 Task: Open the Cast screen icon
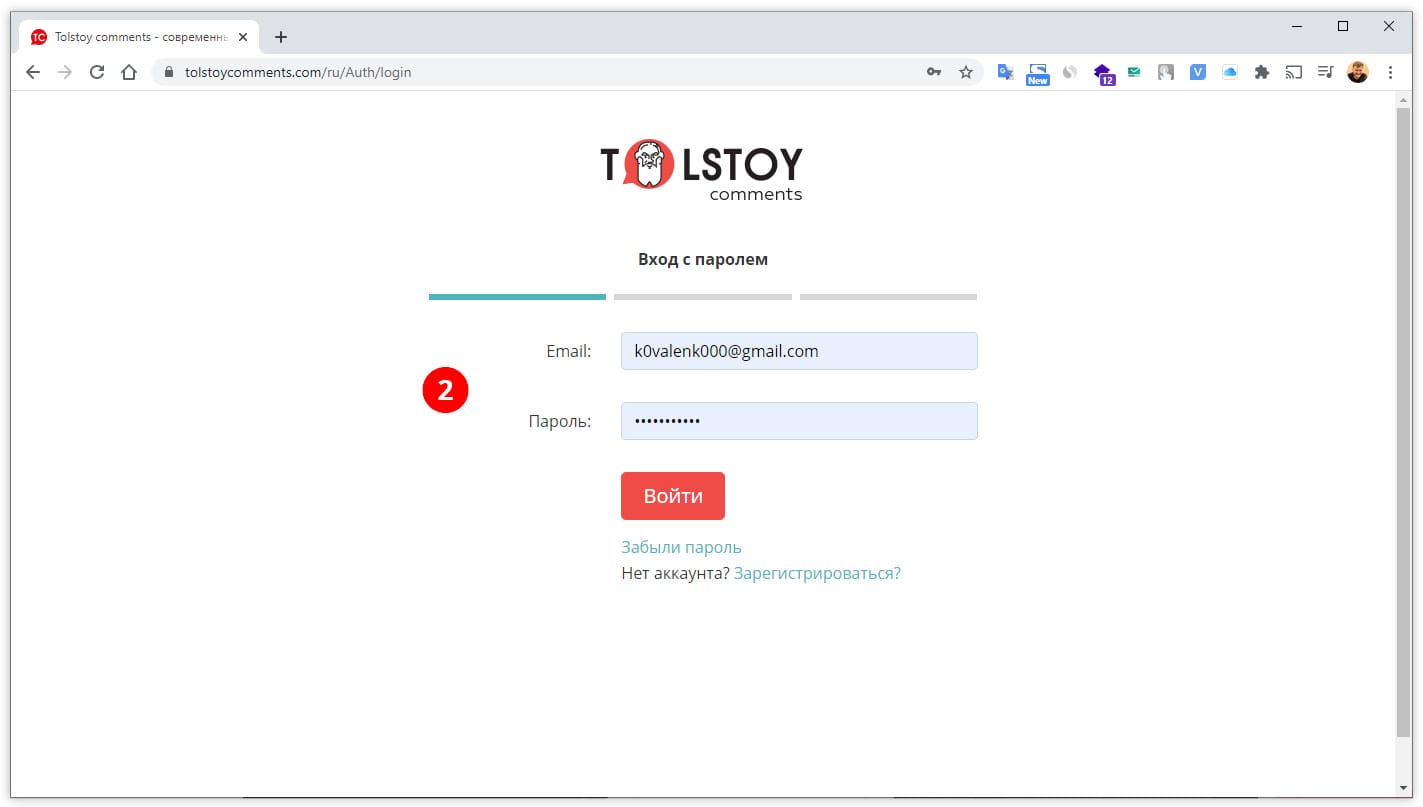coord(1294,72)
